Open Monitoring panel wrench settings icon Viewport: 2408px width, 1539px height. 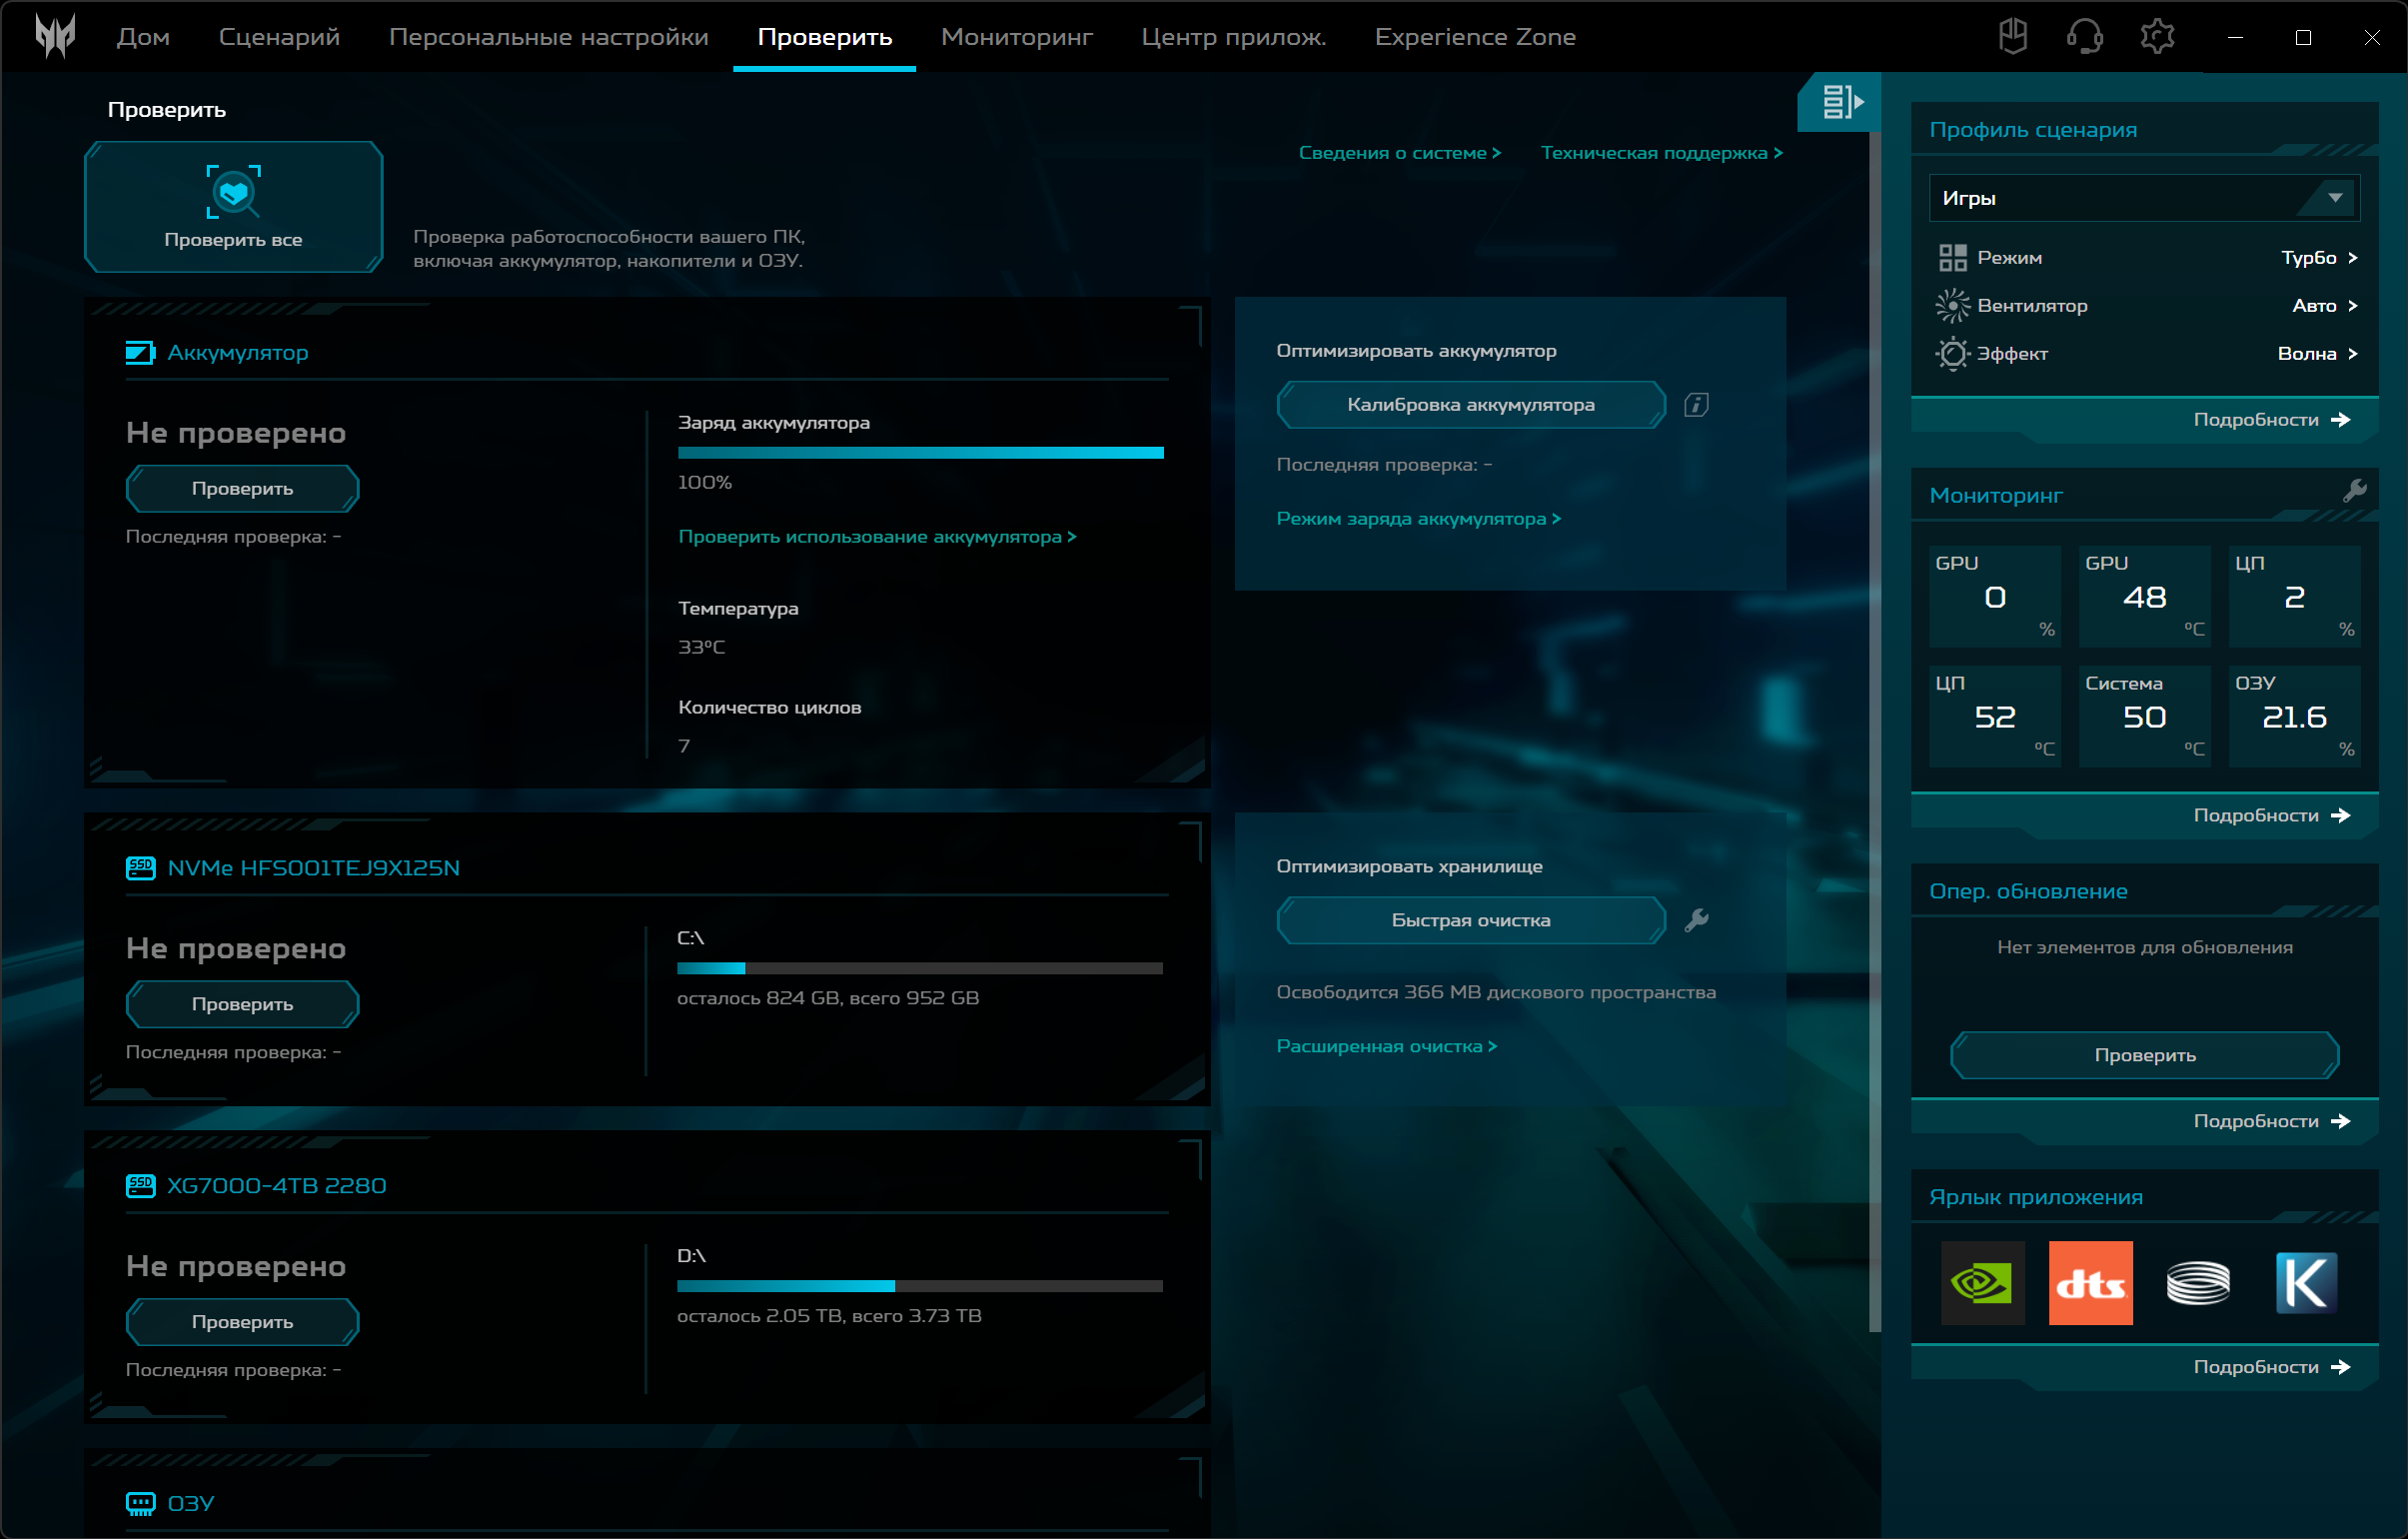point(2353,491)
